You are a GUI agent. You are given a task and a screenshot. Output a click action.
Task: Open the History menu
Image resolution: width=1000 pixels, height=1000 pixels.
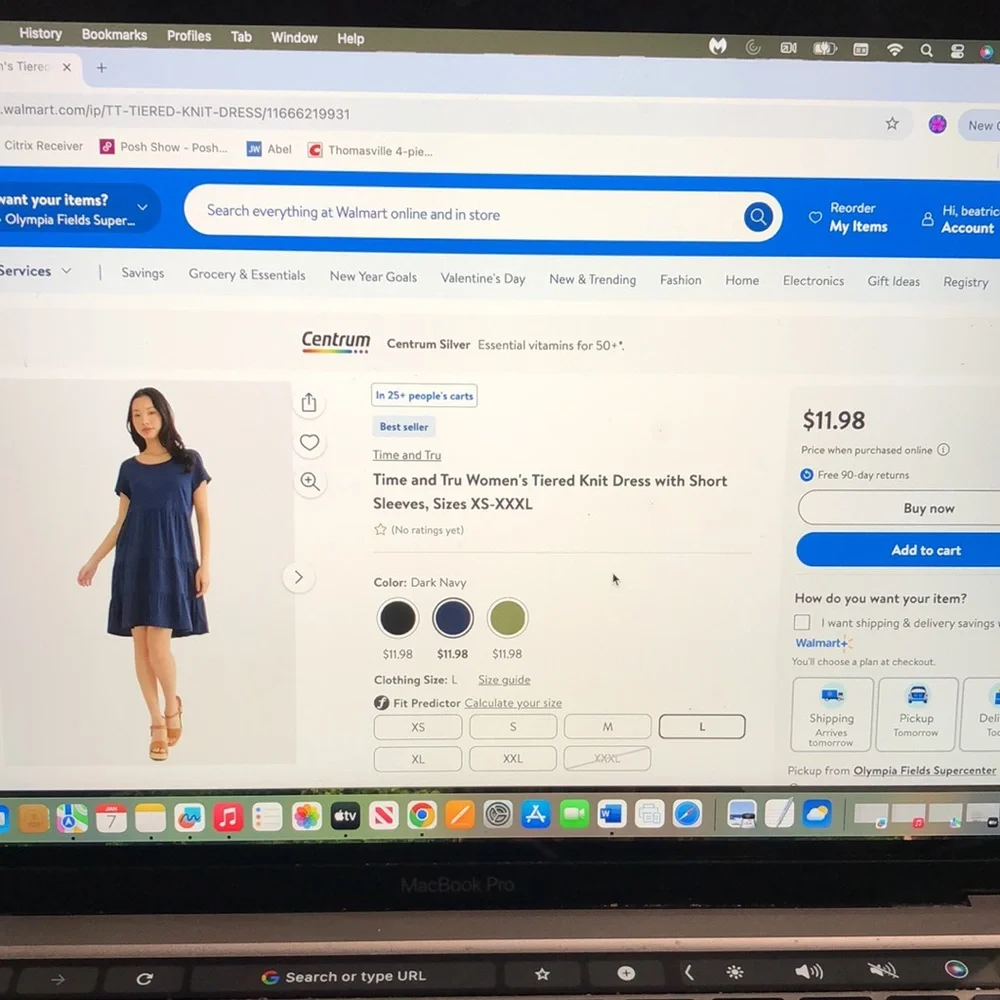40,33
